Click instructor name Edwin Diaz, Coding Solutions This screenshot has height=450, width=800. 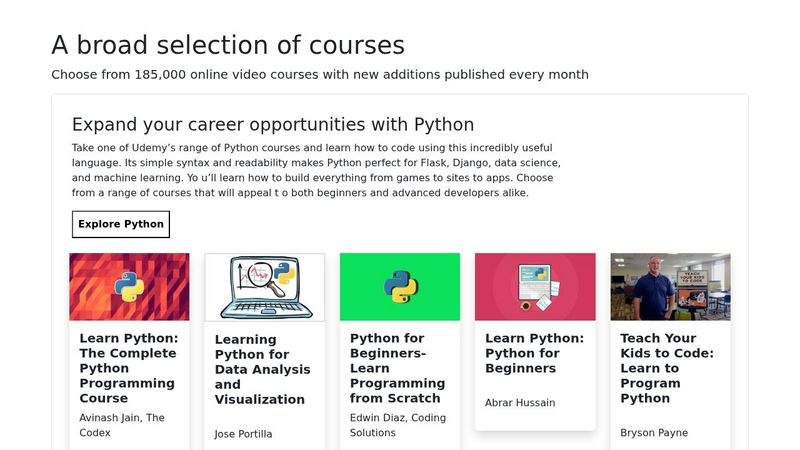coord(397,425)
